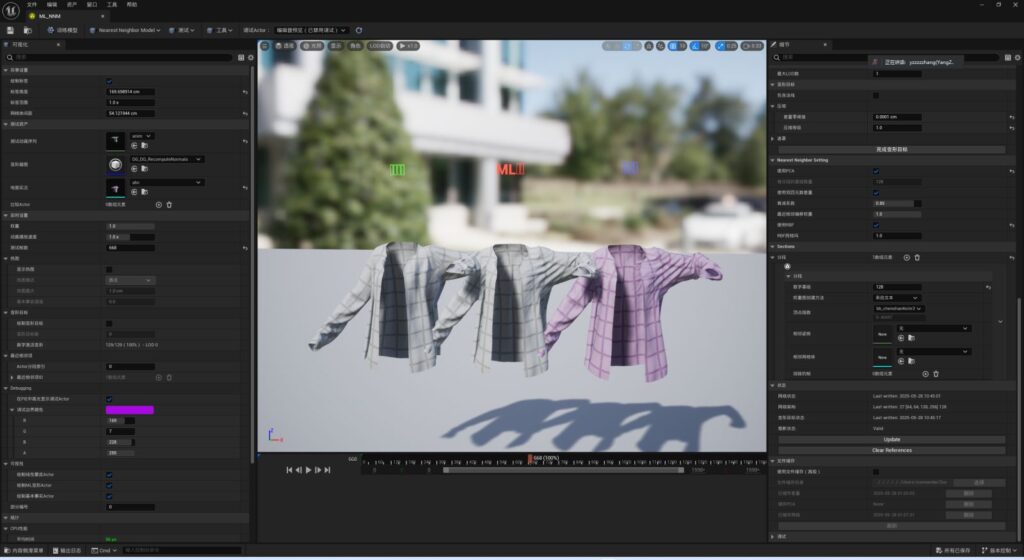Jump to the start of the animation
Viewport: 1024px width, 560px height.
tap(289, 469)
